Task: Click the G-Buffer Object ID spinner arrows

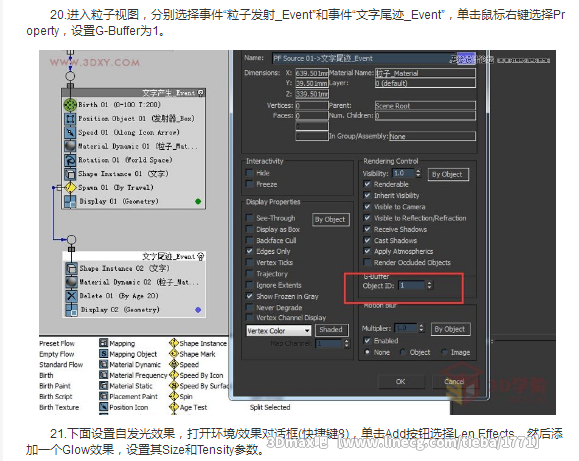Action: click(x=429, y=285)
